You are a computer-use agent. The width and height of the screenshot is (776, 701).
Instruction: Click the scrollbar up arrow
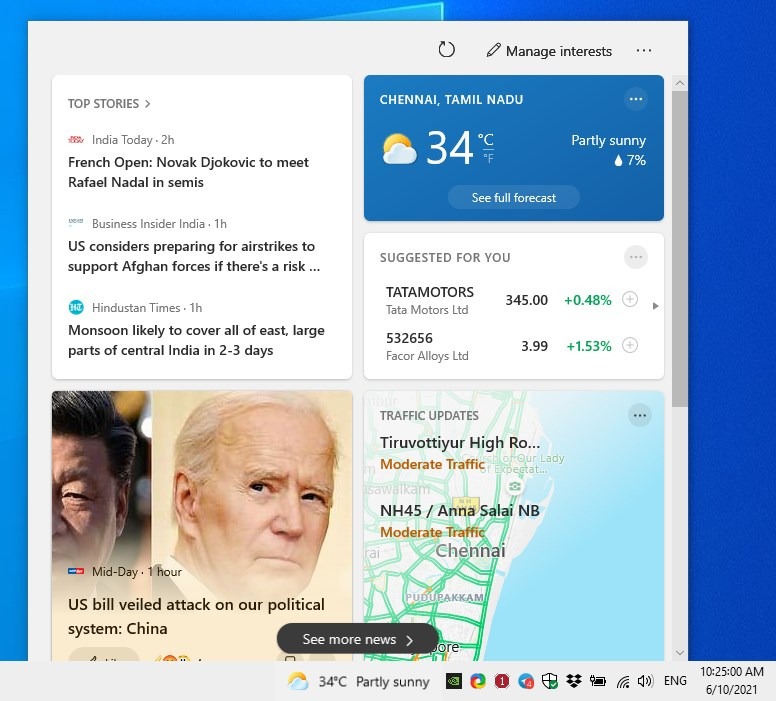click(679, 83)
